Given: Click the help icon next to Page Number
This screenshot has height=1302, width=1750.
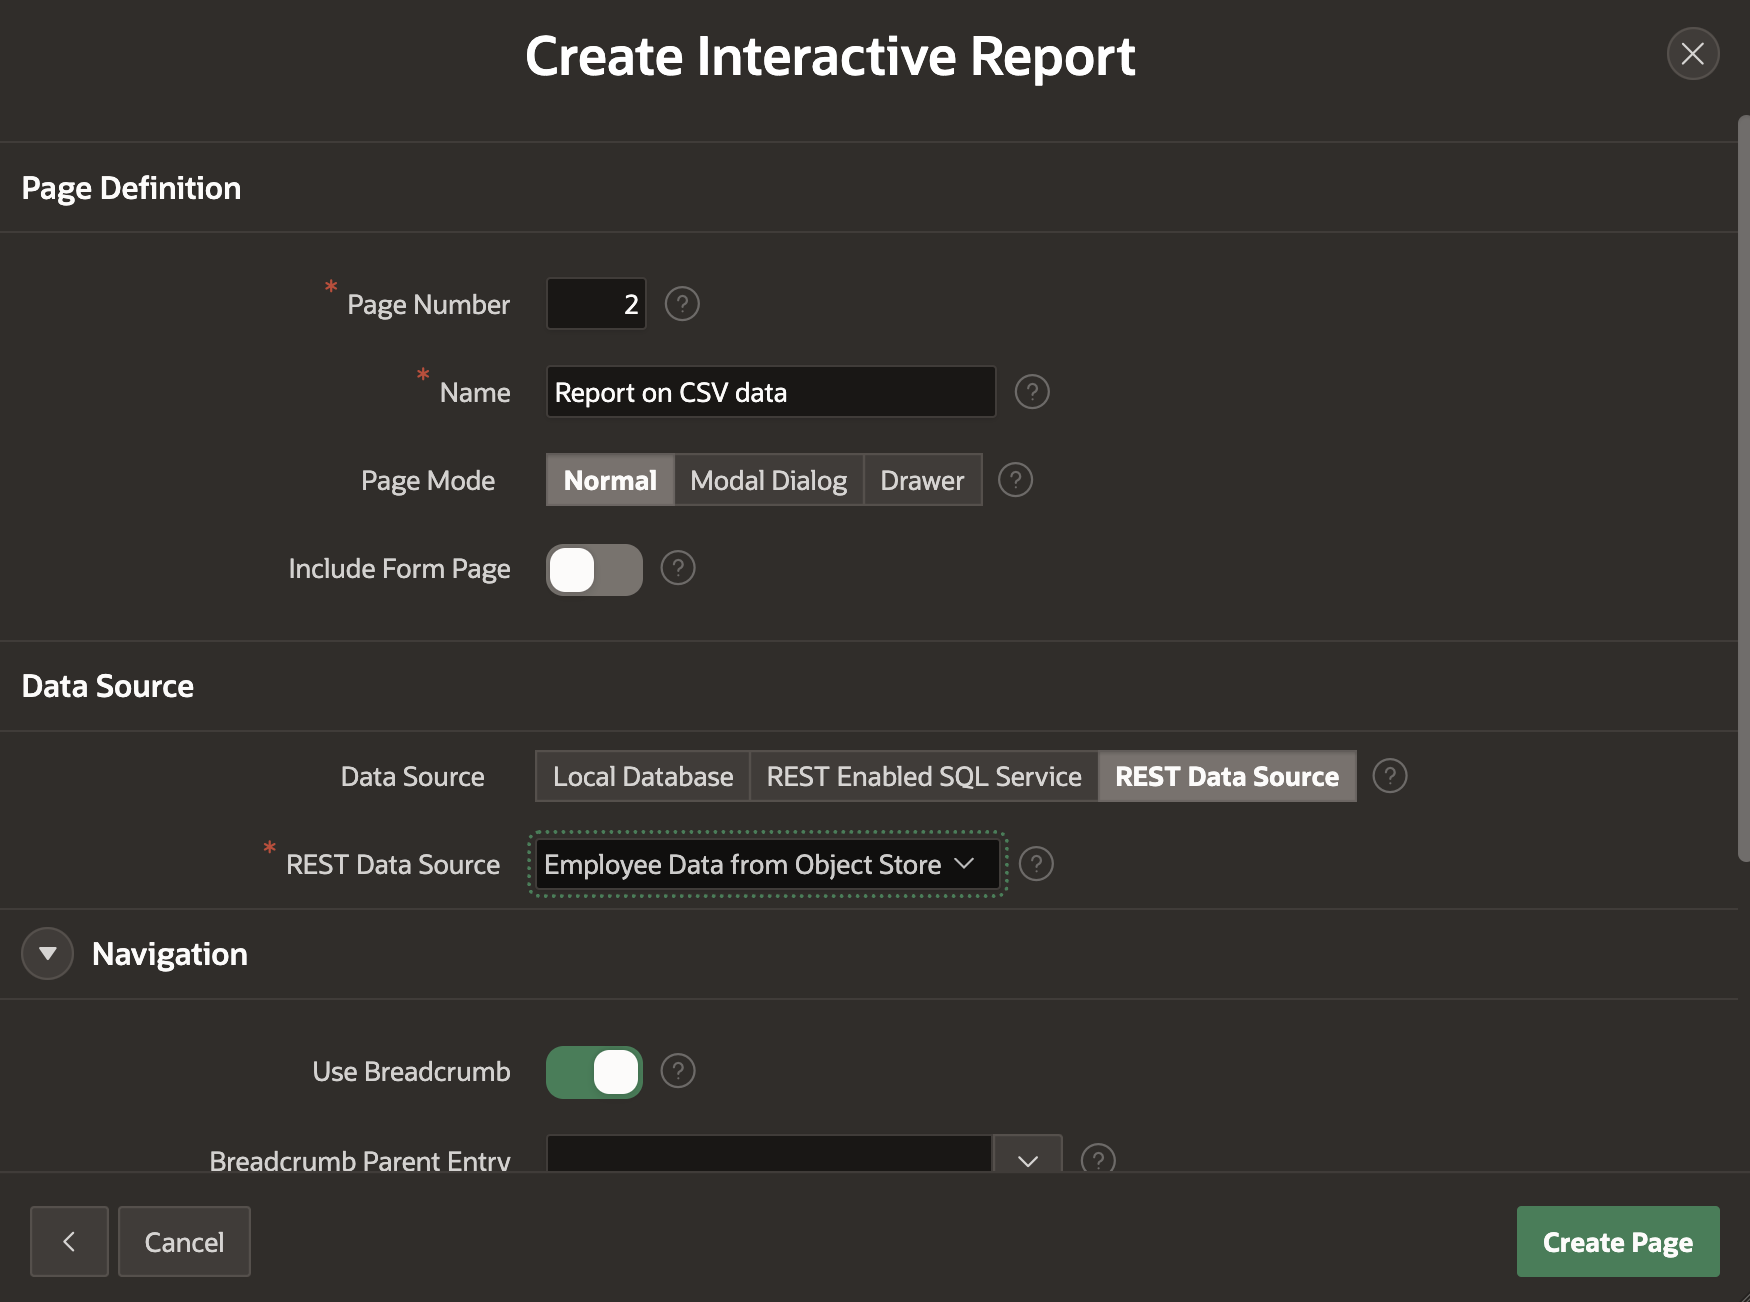Looking at the screenshot, I should [x=682, y=303].
